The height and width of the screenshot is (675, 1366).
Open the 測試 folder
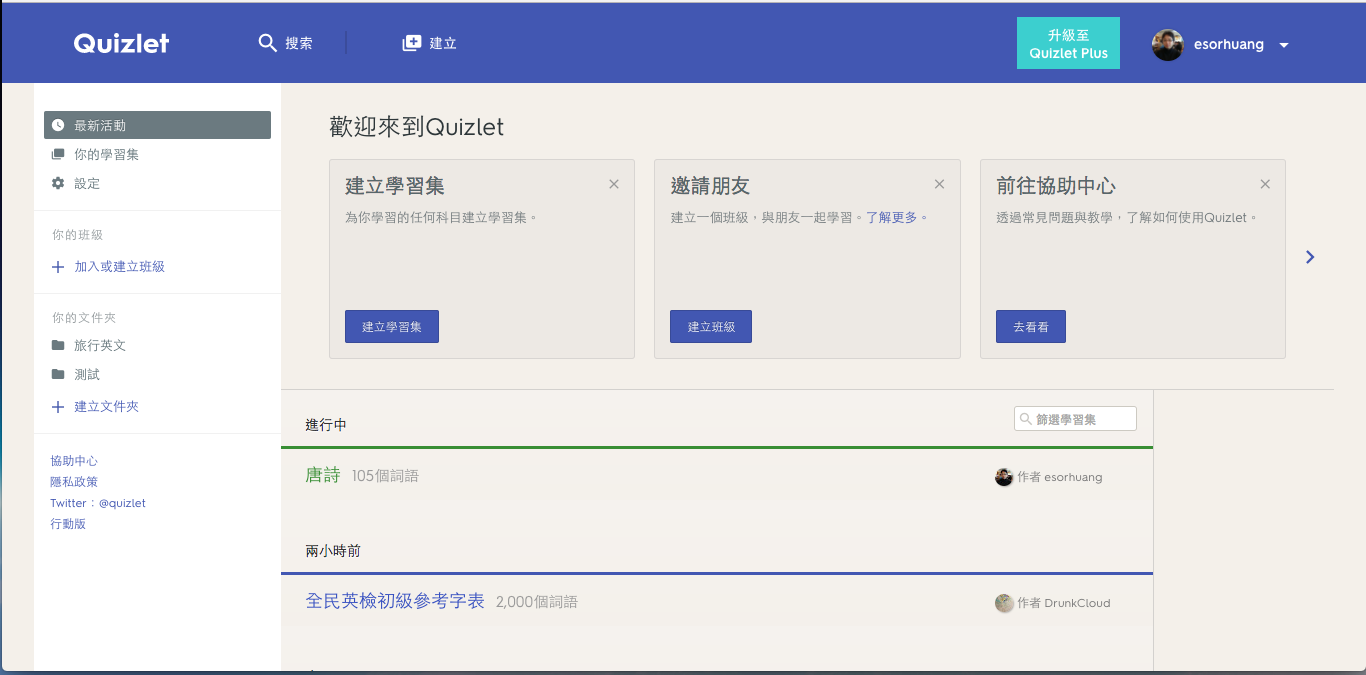click(x=87, y=374)
